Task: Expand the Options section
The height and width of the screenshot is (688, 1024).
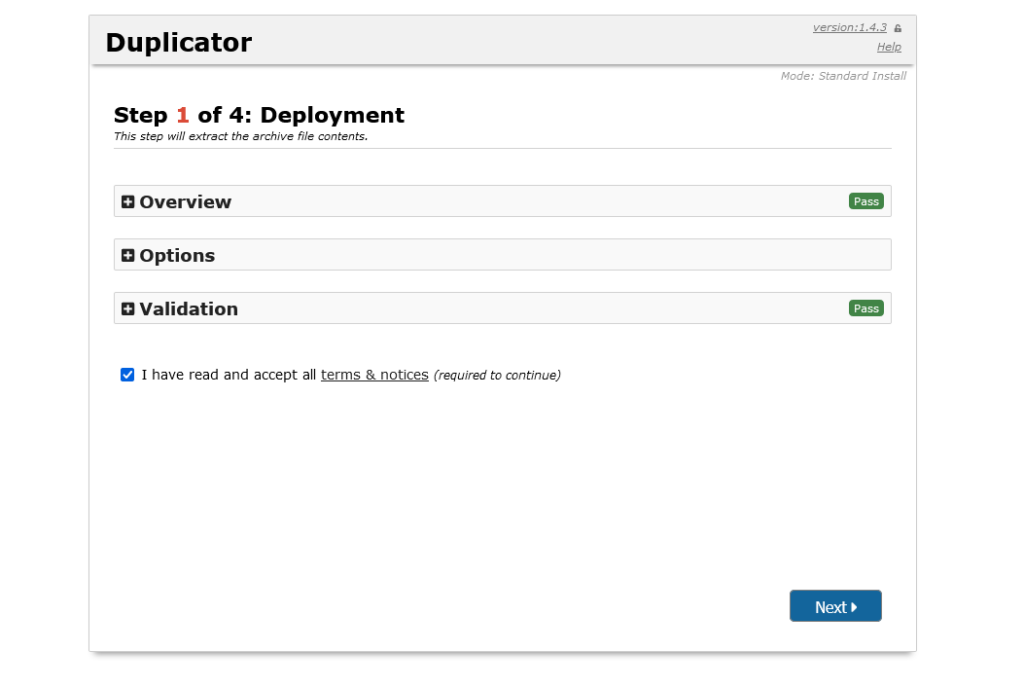Action: [x=180, y=255]
